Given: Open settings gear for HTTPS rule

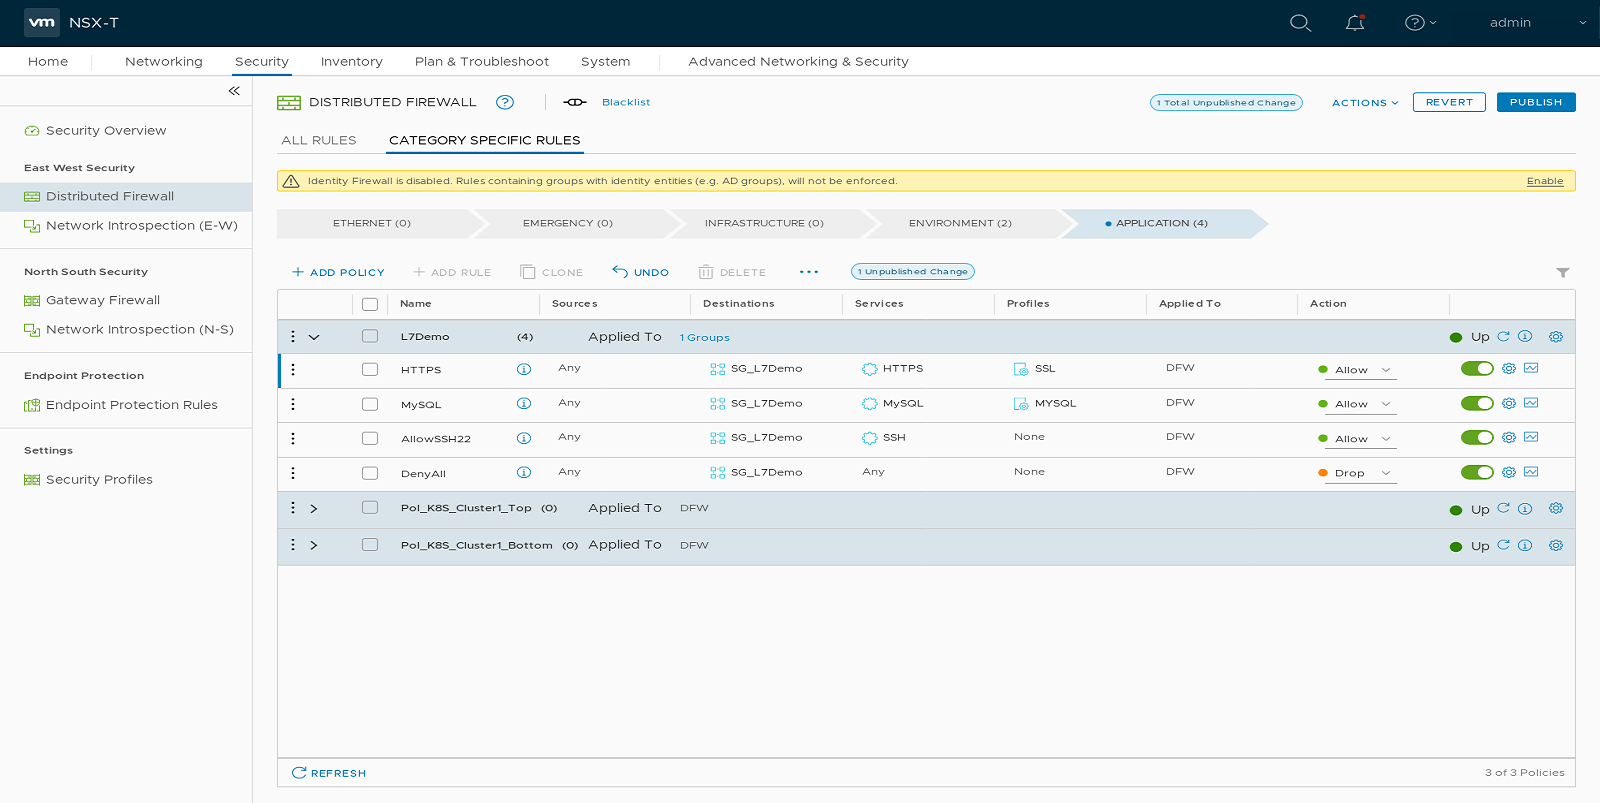Looking at the screenshot, I should (1509, 369).
